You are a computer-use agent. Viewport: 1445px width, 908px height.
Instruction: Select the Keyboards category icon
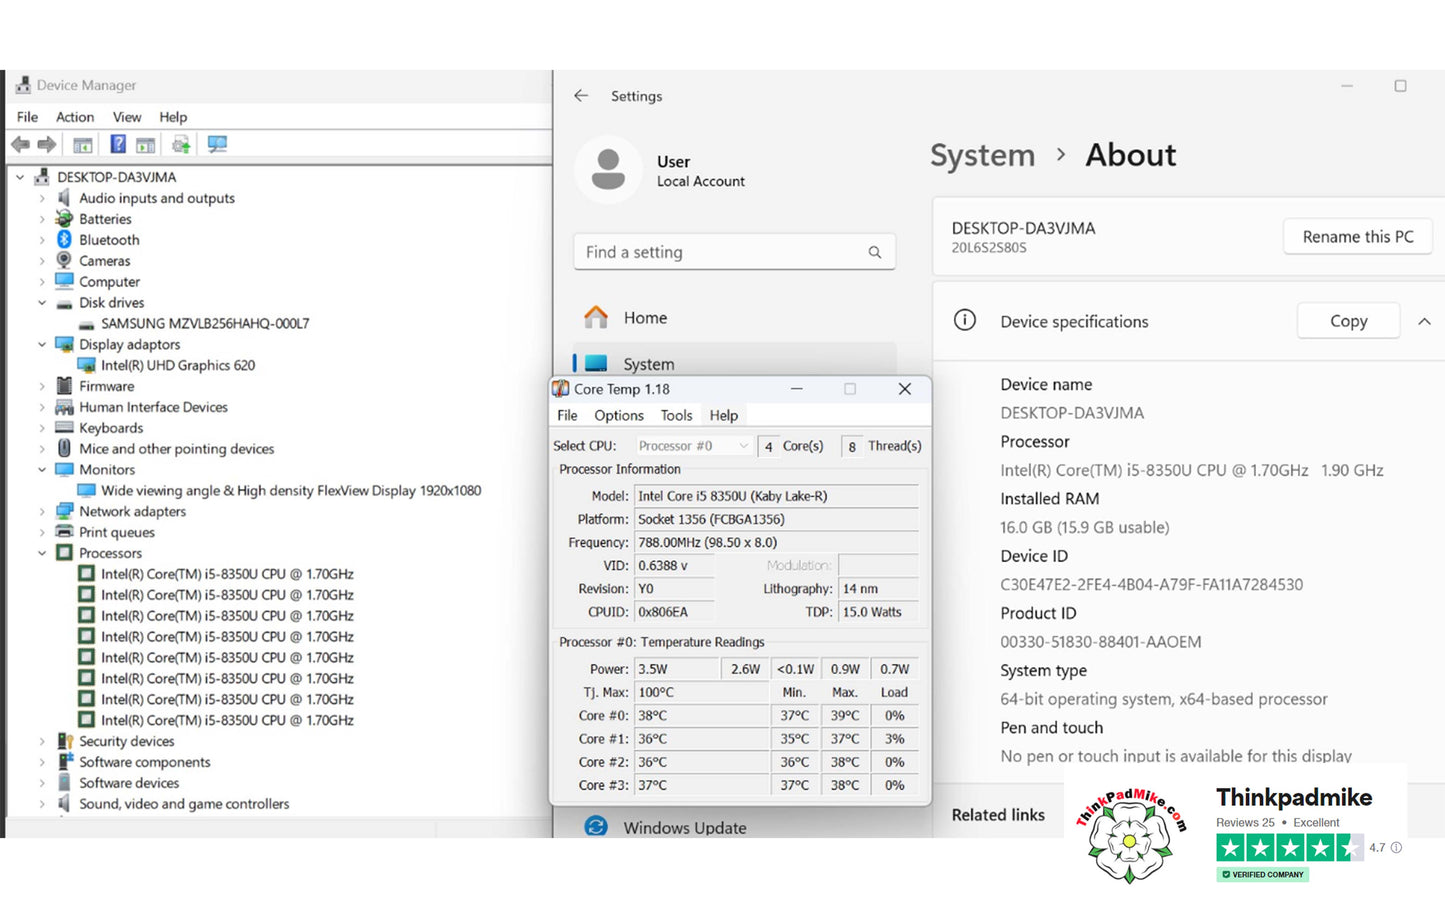(x=64, y=428)
